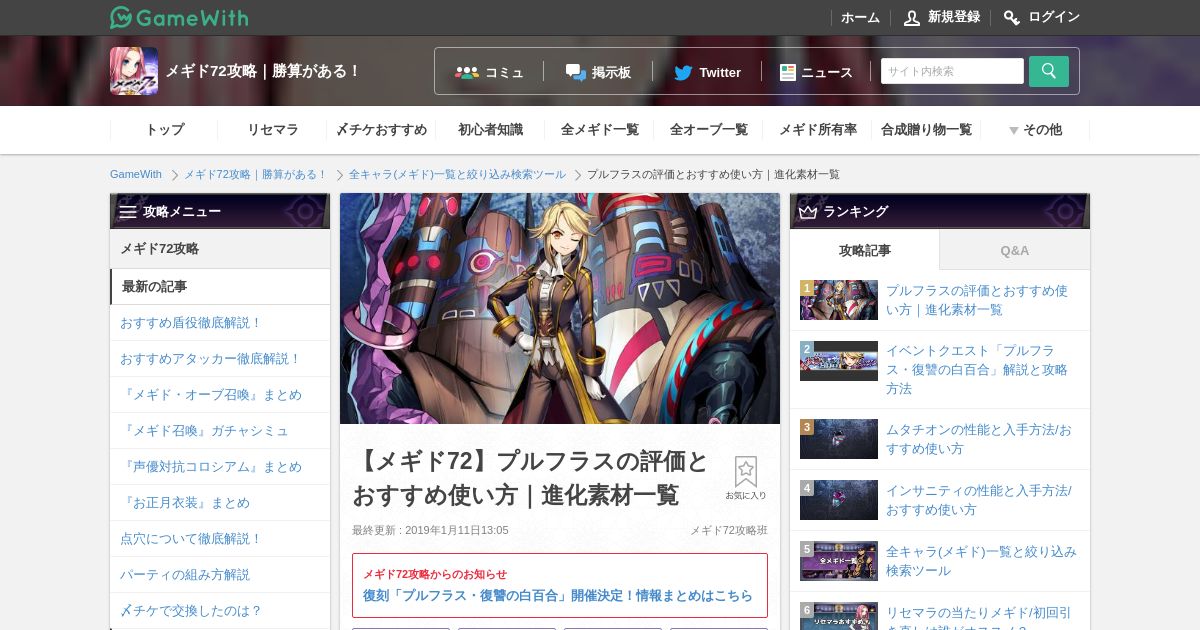
Task: Select メギド72攻略 in the sidebar menu
Action: (220, 249)
